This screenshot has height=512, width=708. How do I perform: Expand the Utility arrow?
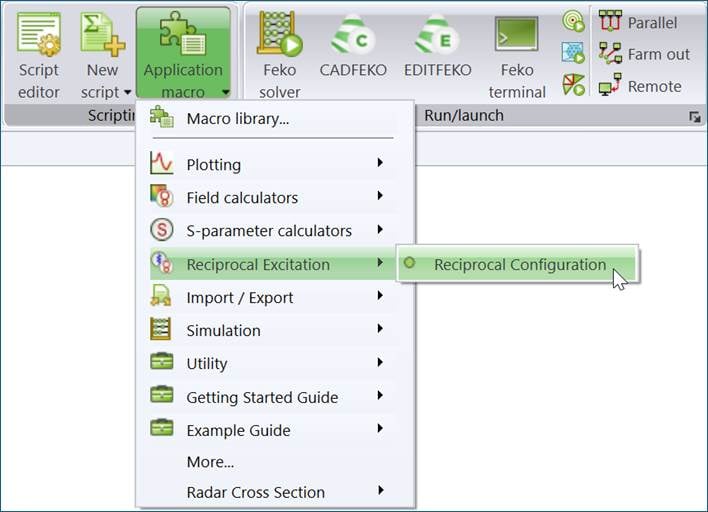point(380,362)
